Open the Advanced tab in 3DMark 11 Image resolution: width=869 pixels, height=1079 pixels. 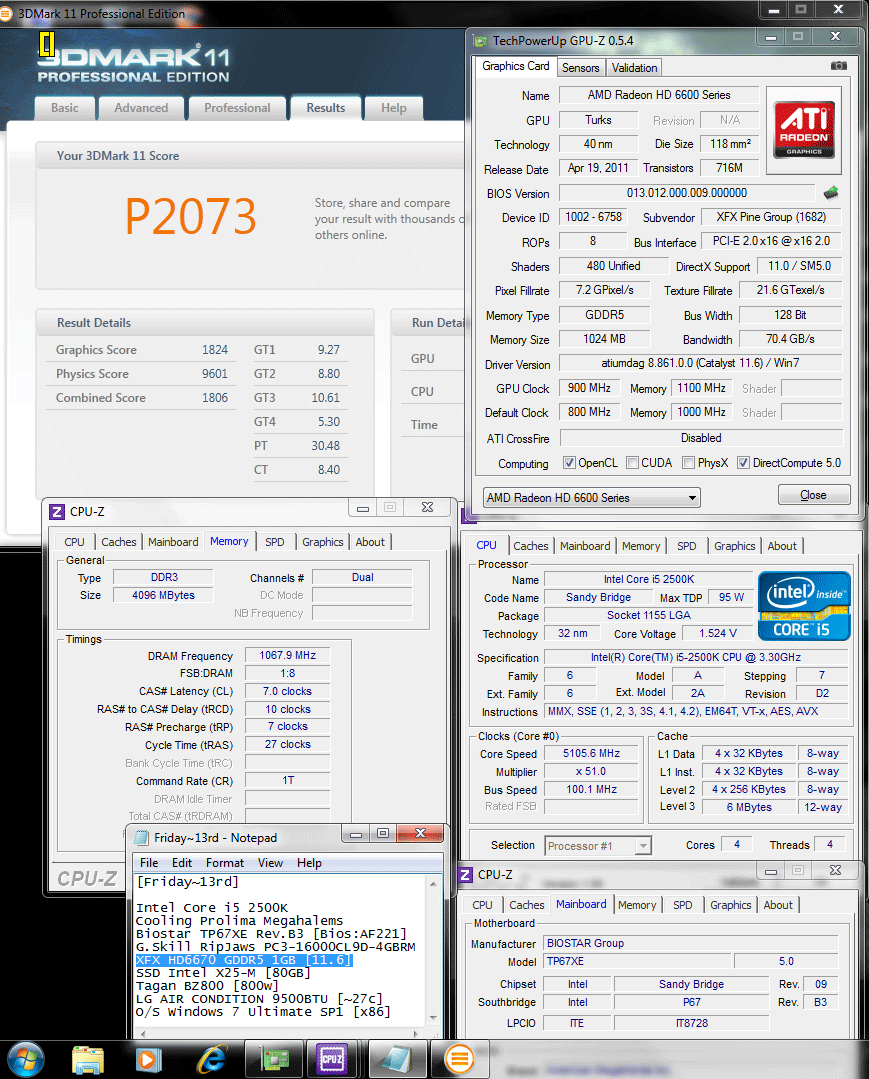coord(141,108)
